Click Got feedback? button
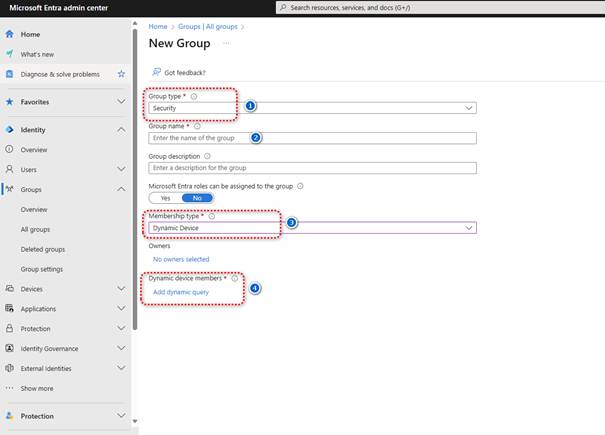Screen dimensions: 605x435 [x=179, y=73]
